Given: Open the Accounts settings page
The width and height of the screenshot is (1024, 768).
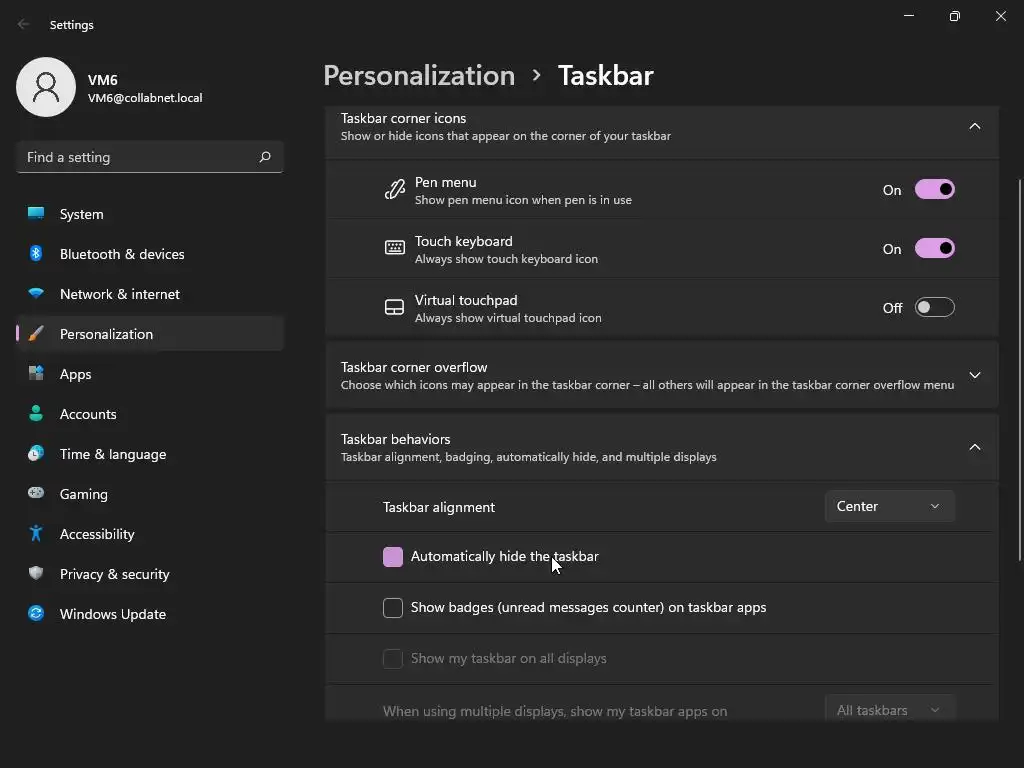Looking at the screenshot, I should 88,414.
